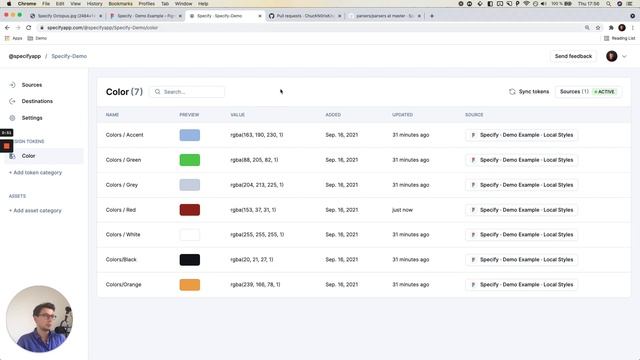Focus the color Search field

click(x=187, y=92)
